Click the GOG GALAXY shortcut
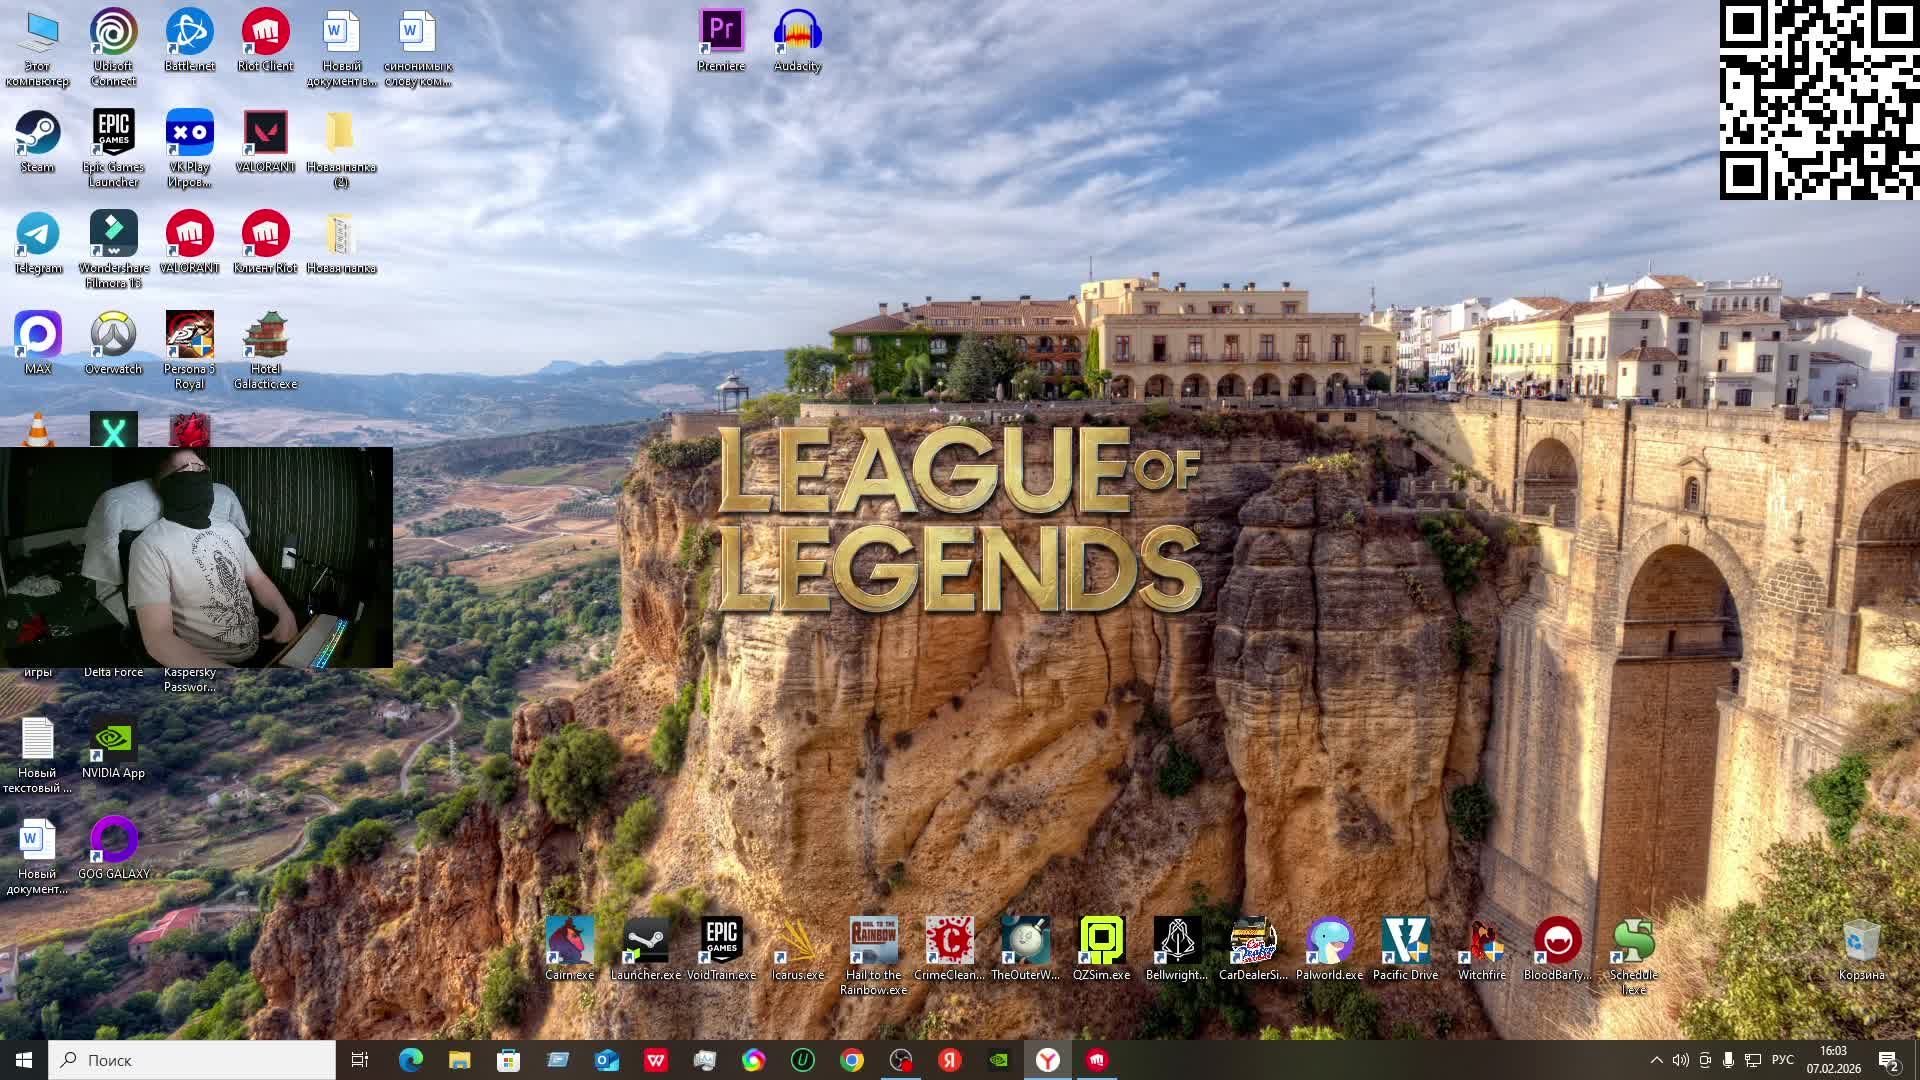Viewport: 1920px width, 1080px height. point(113,841)
